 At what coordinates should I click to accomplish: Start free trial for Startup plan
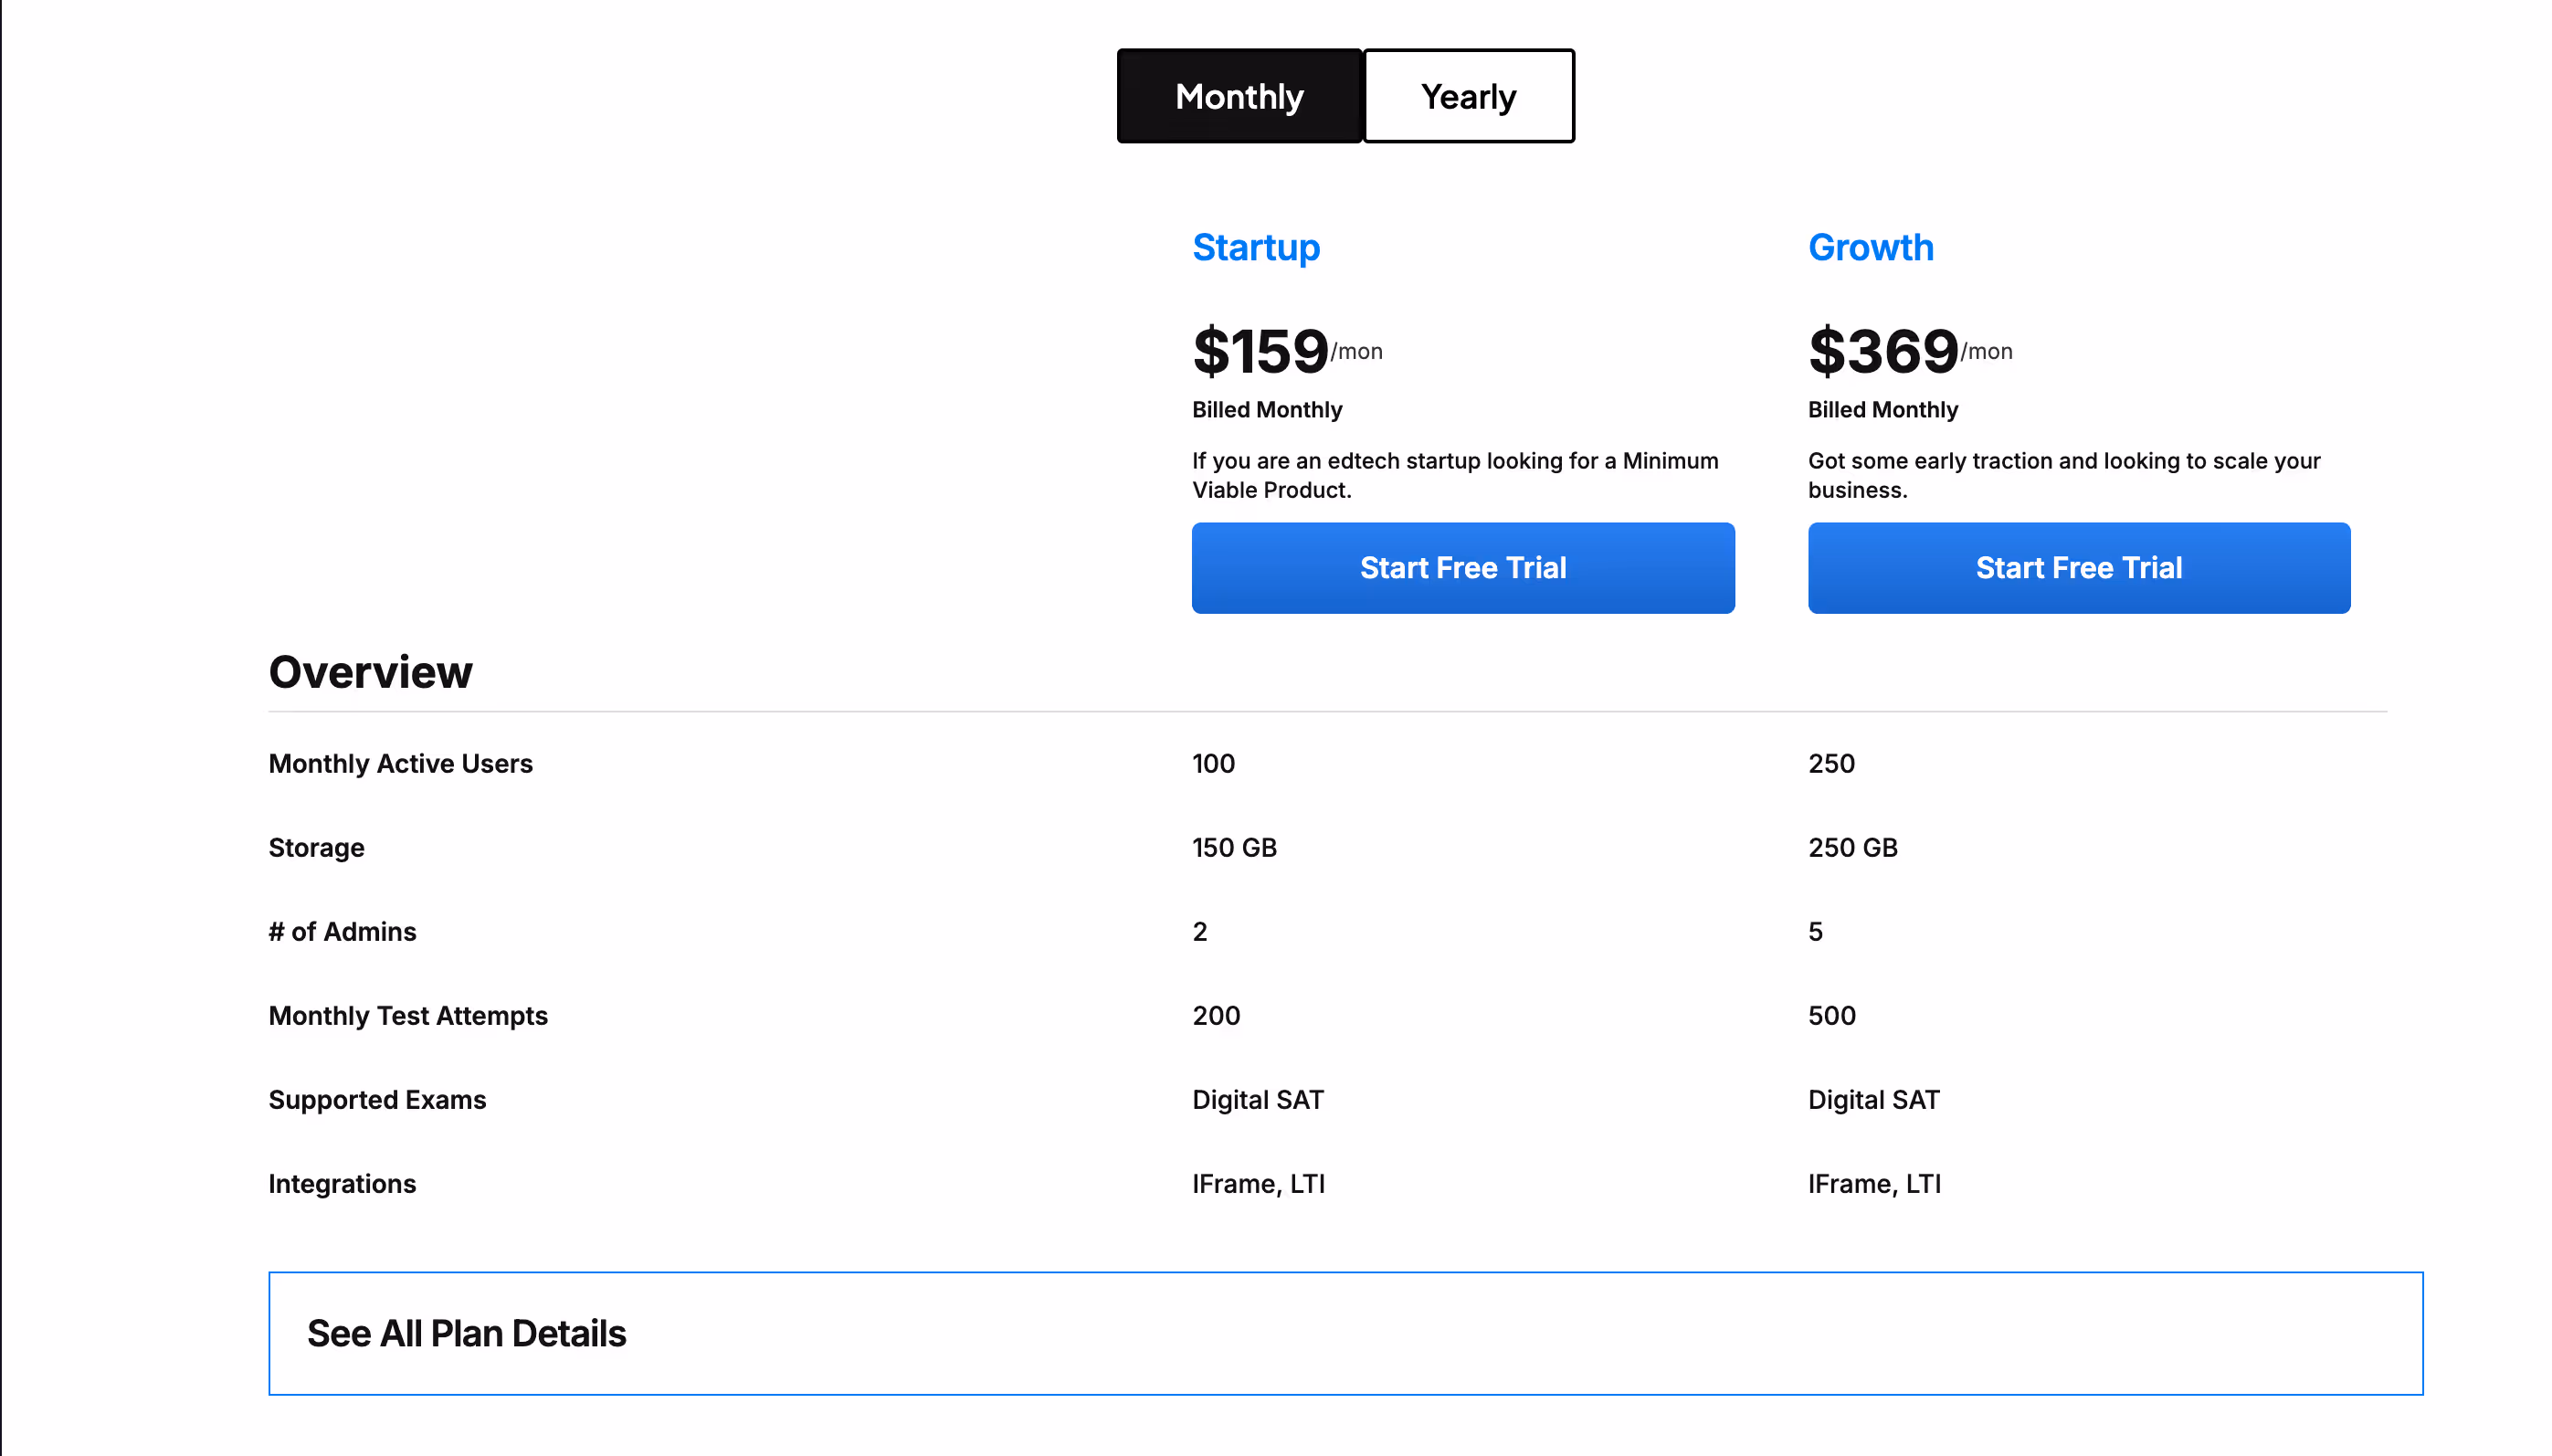pyautogui.click(x=1463, y=568)
